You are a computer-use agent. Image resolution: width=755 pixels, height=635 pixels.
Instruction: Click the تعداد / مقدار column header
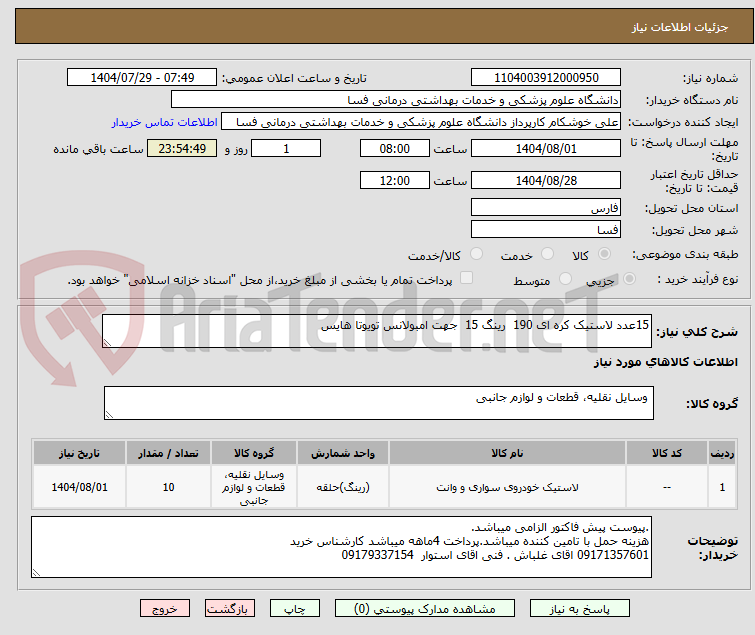(x=168, y=453)
